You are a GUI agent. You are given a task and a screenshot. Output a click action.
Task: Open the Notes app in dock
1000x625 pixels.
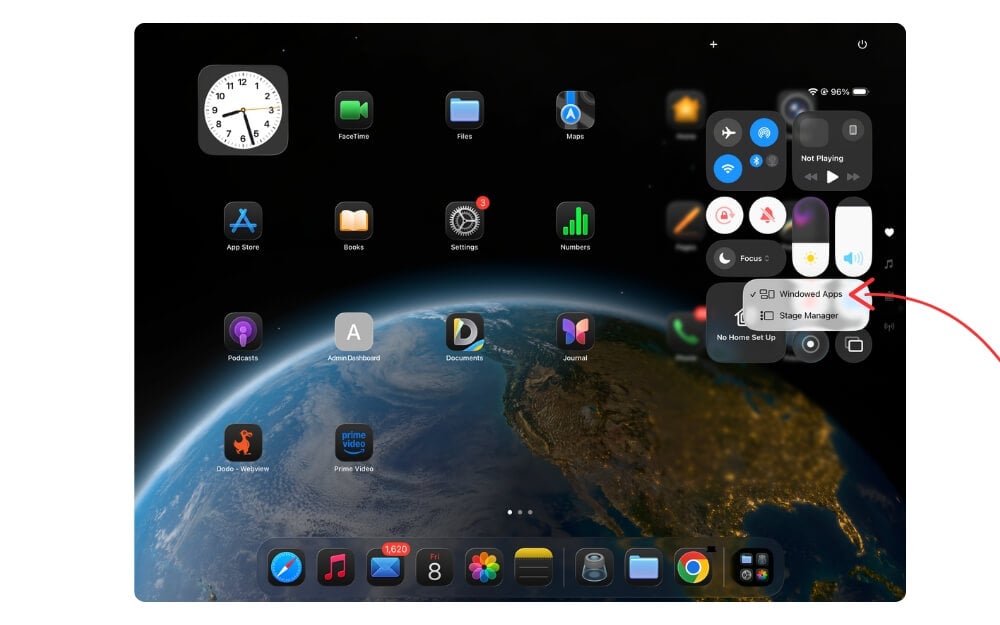(x=533, y=567)
